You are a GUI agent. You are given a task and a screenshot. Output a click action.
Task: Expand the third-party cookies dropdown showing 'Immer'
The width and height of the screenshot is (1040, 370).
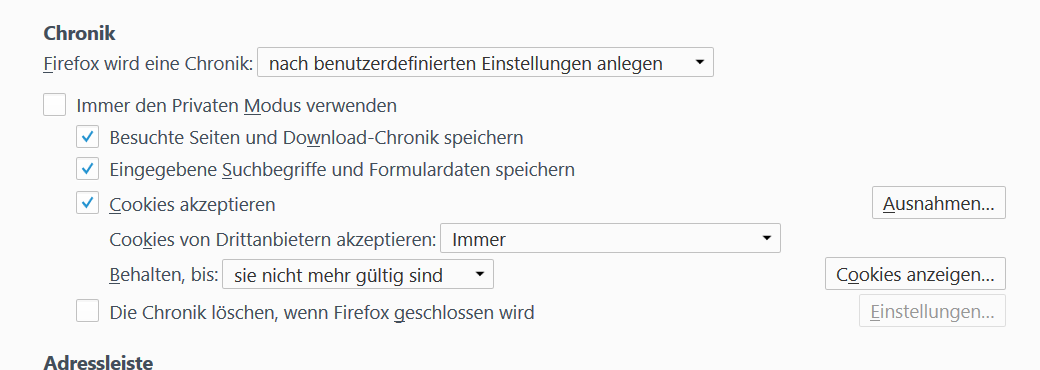[610, 238]
